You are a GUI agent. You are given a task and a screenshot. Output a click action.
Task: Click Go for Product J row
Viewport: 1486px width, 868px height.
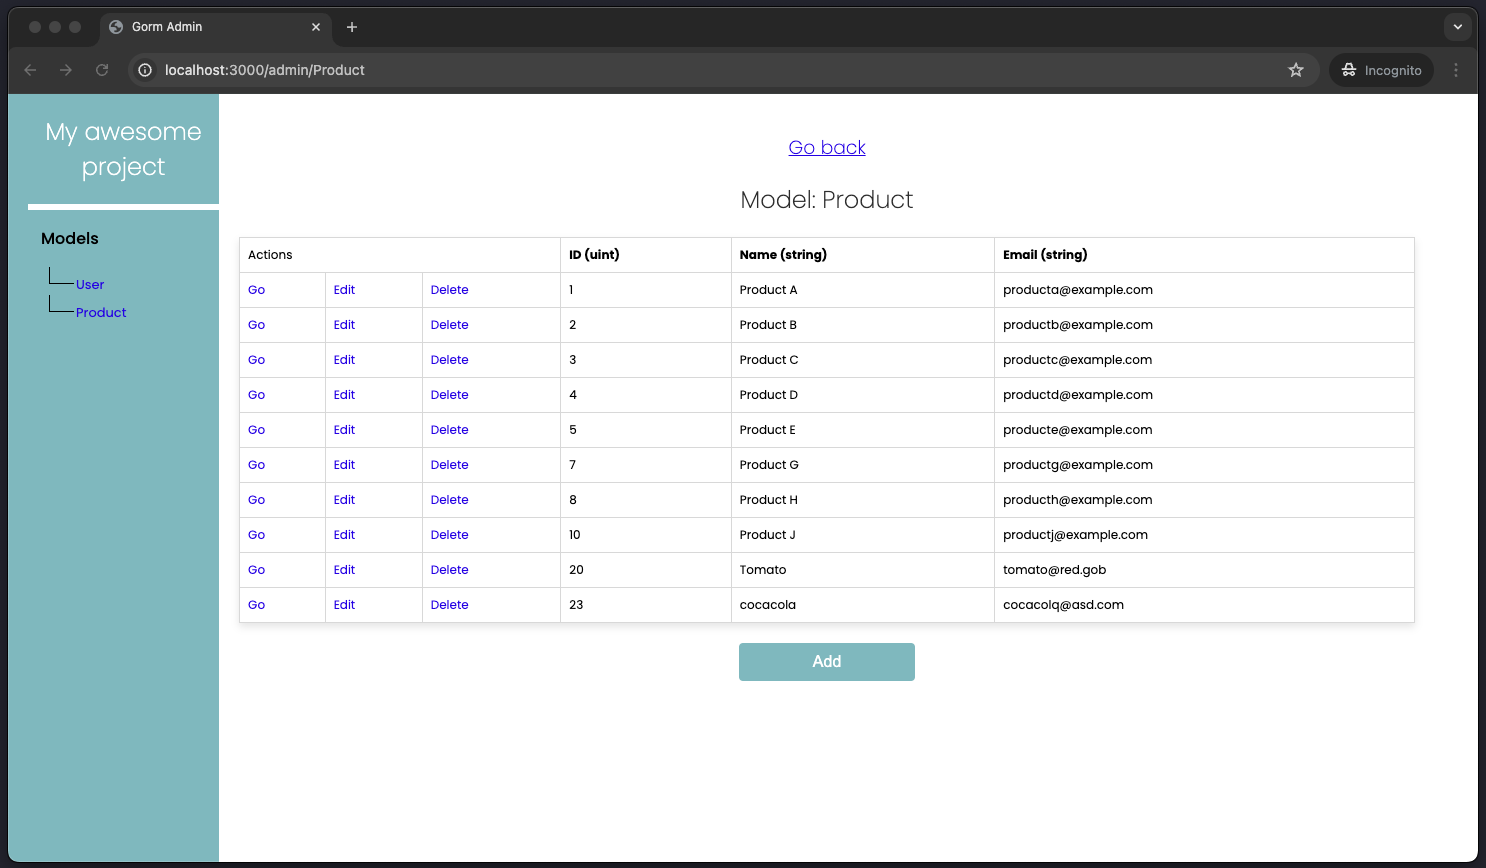[x=257, y=535]
